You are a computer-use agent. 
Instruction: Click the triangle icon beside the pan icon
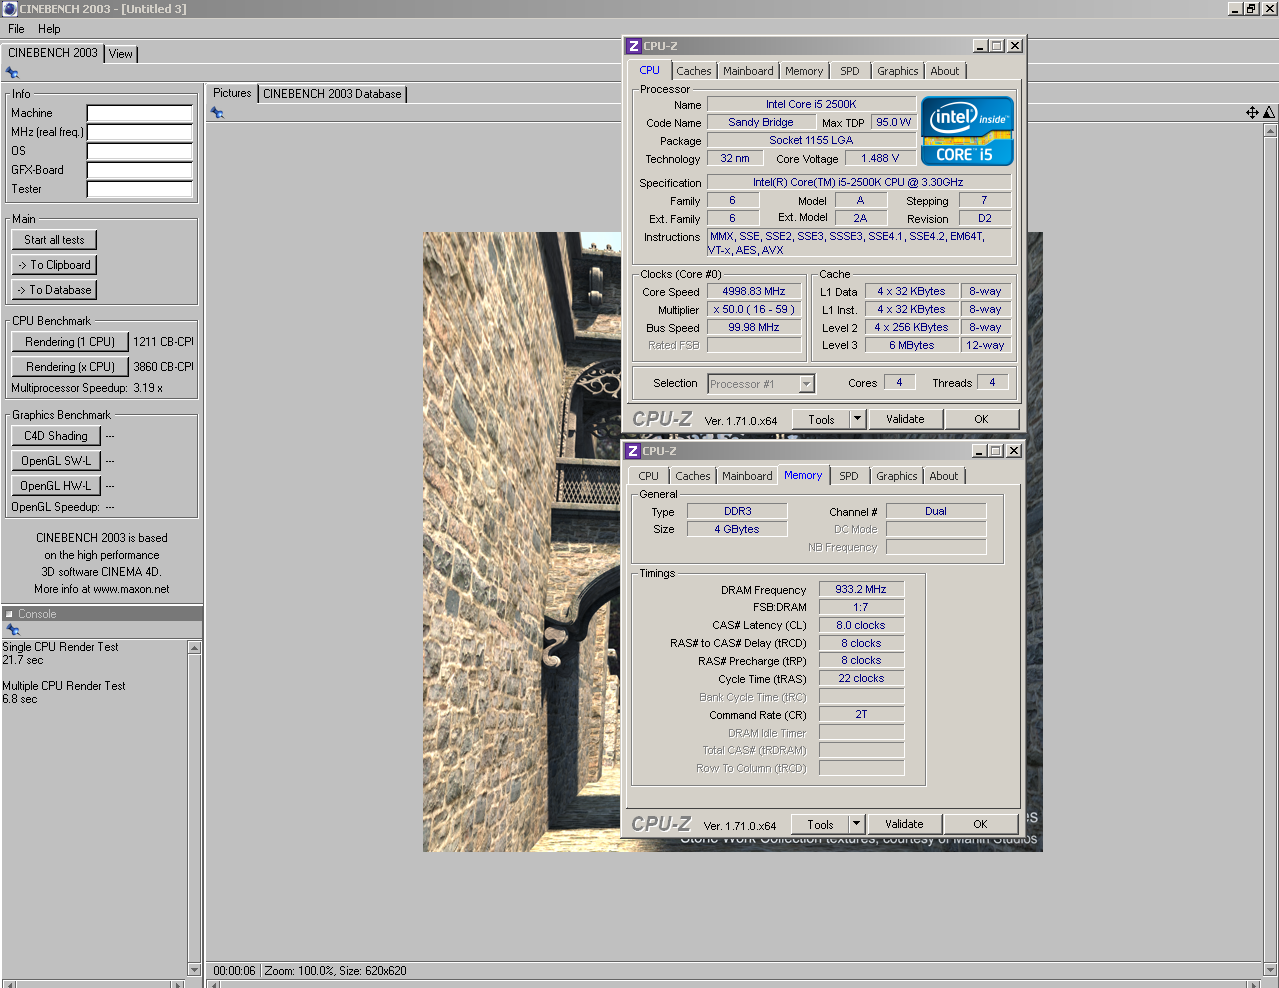coord(1269,113)
